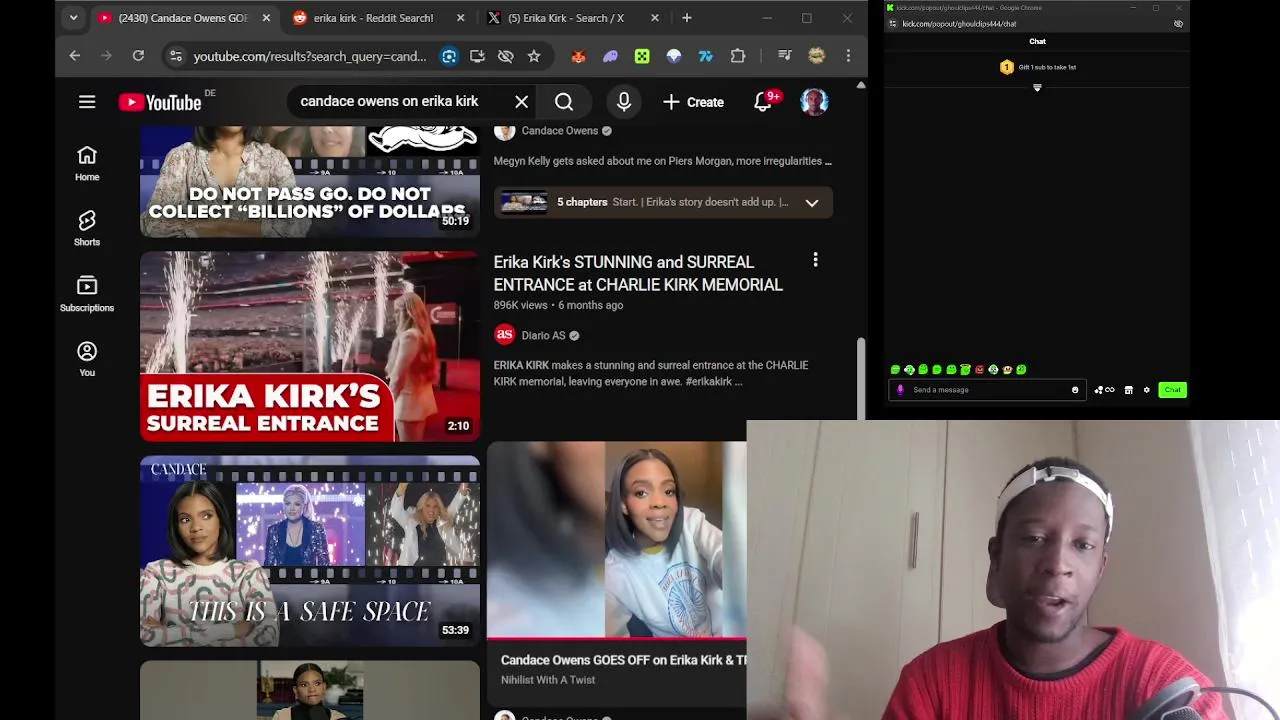Open the You section in sidebar
This screenshot has height=720, width=1280.
tap(87, 359)
